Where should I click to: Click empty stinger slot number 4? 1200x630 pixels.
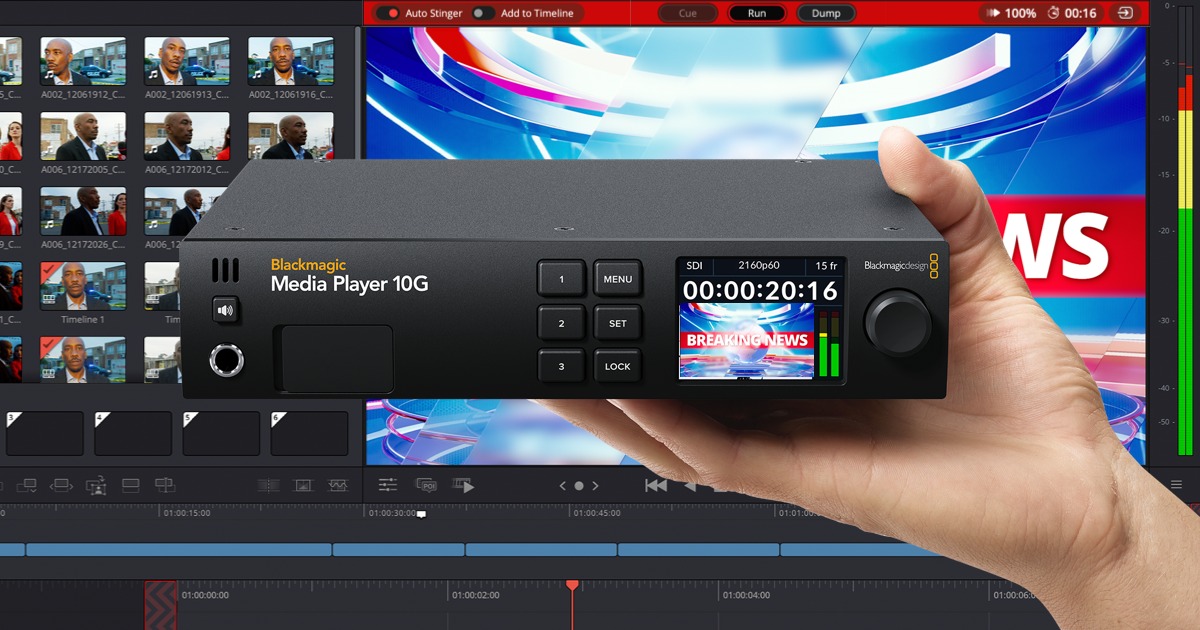(x=133, y=433)
